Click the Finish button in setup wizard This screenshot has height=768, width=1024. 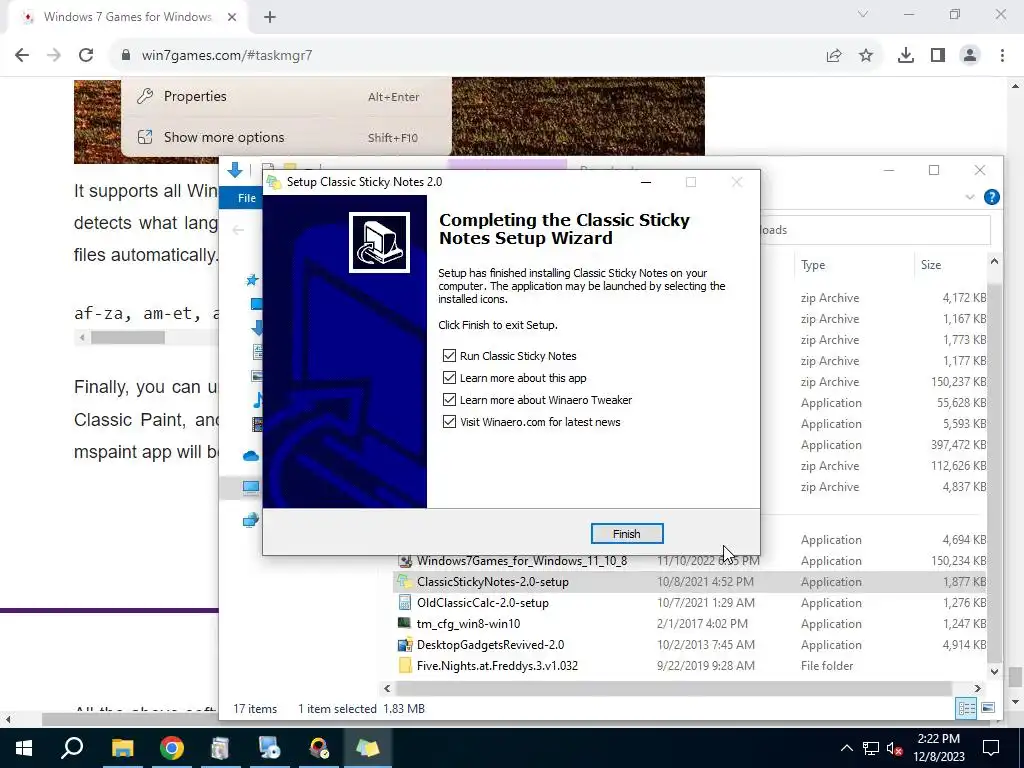point(626,534)
